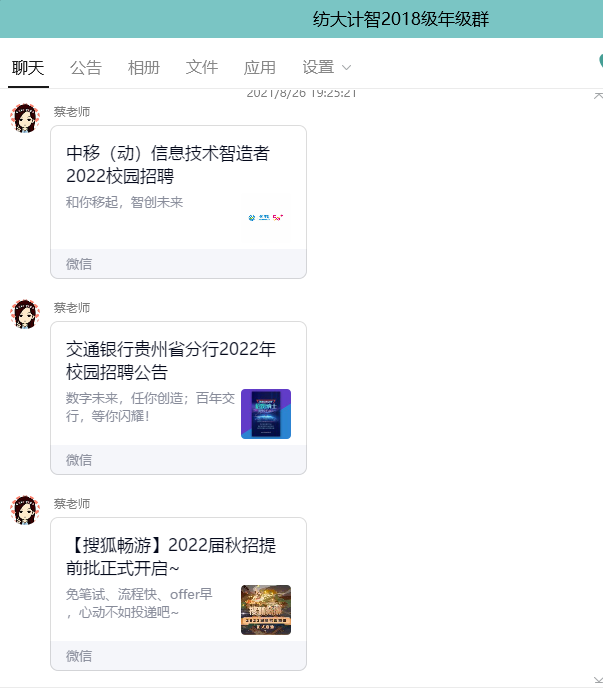
Task: Open the 应用 apps tab
Action: click(x=260, y=68)
